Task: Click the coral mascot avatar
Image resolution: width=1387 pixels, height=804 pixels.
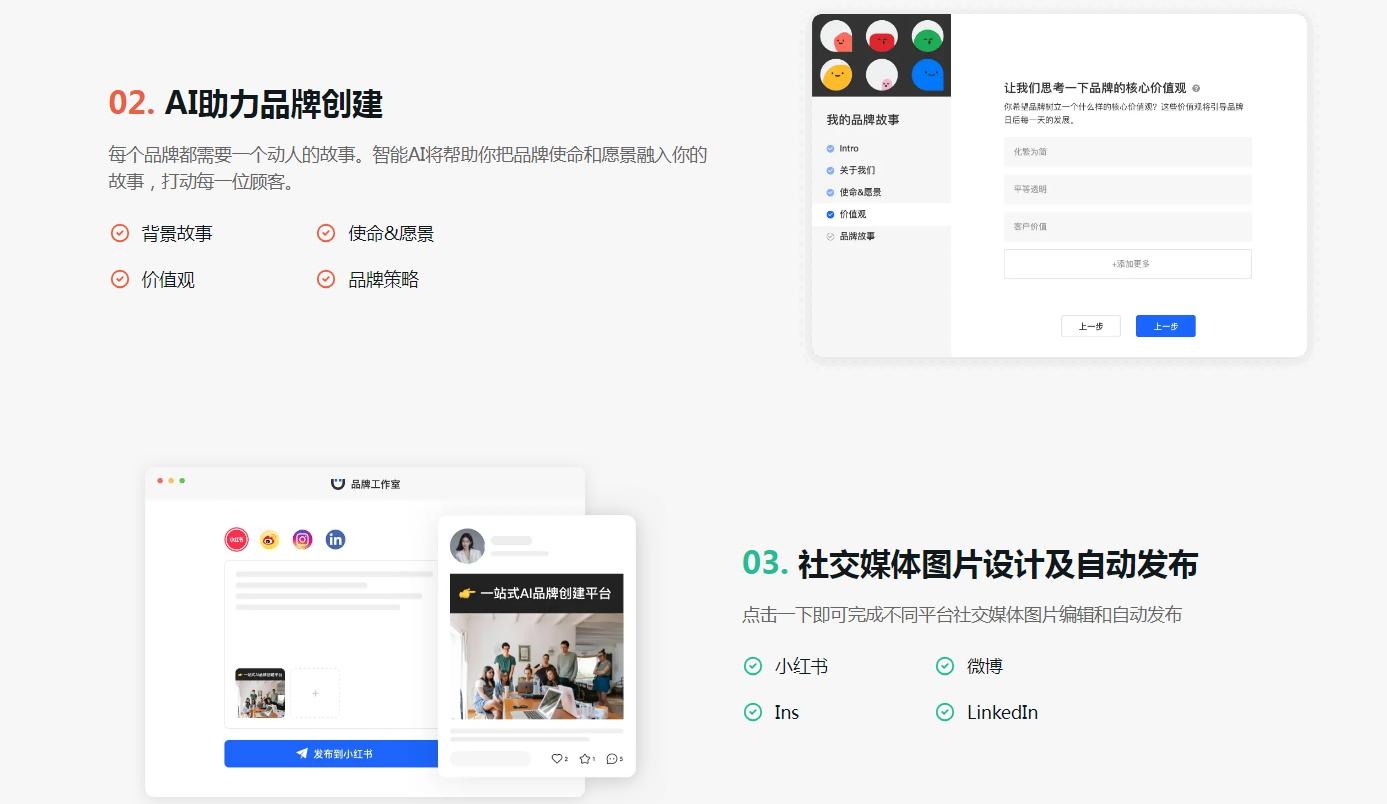Action: [836, 37]
